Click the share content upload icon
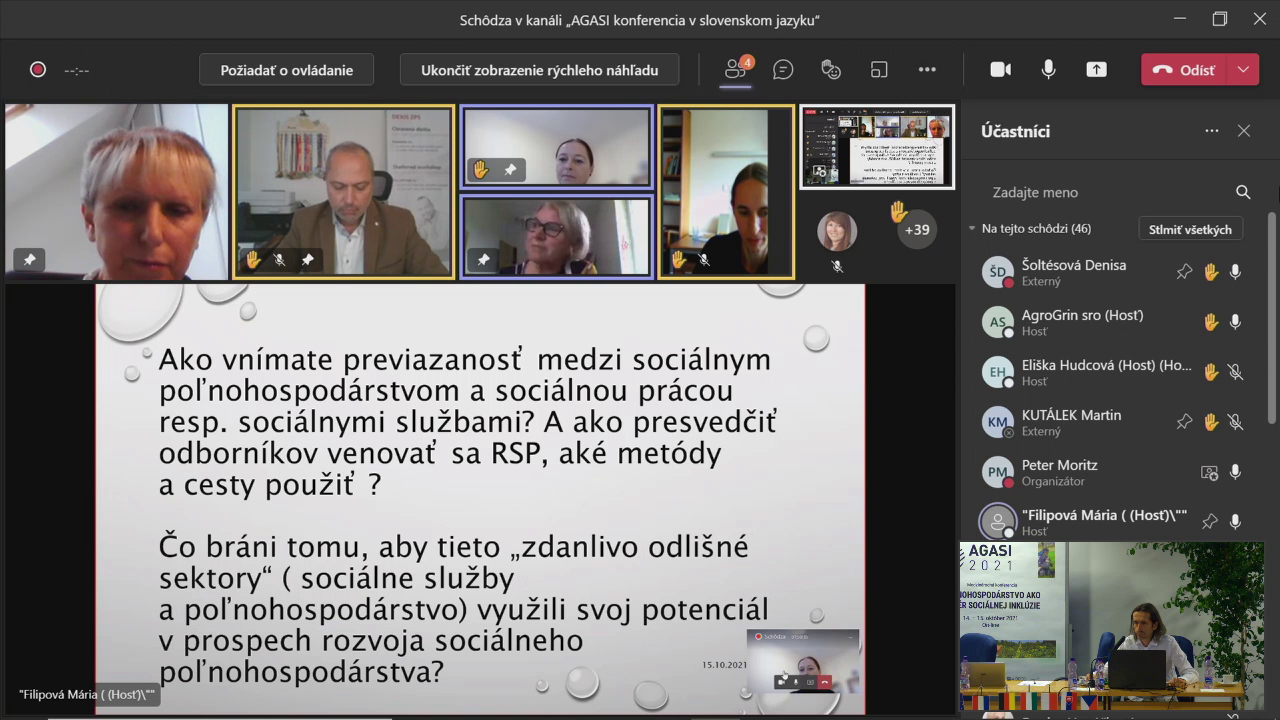Image resolution: width=1280 pixels, height=720 pixels. coord(1097,69)
